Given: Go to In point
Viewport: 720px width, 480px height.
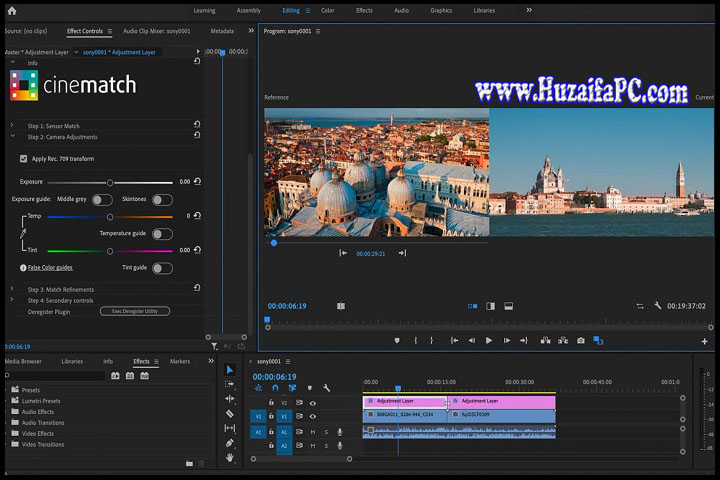Looking at the screenshot, I should tap(454, 340).
